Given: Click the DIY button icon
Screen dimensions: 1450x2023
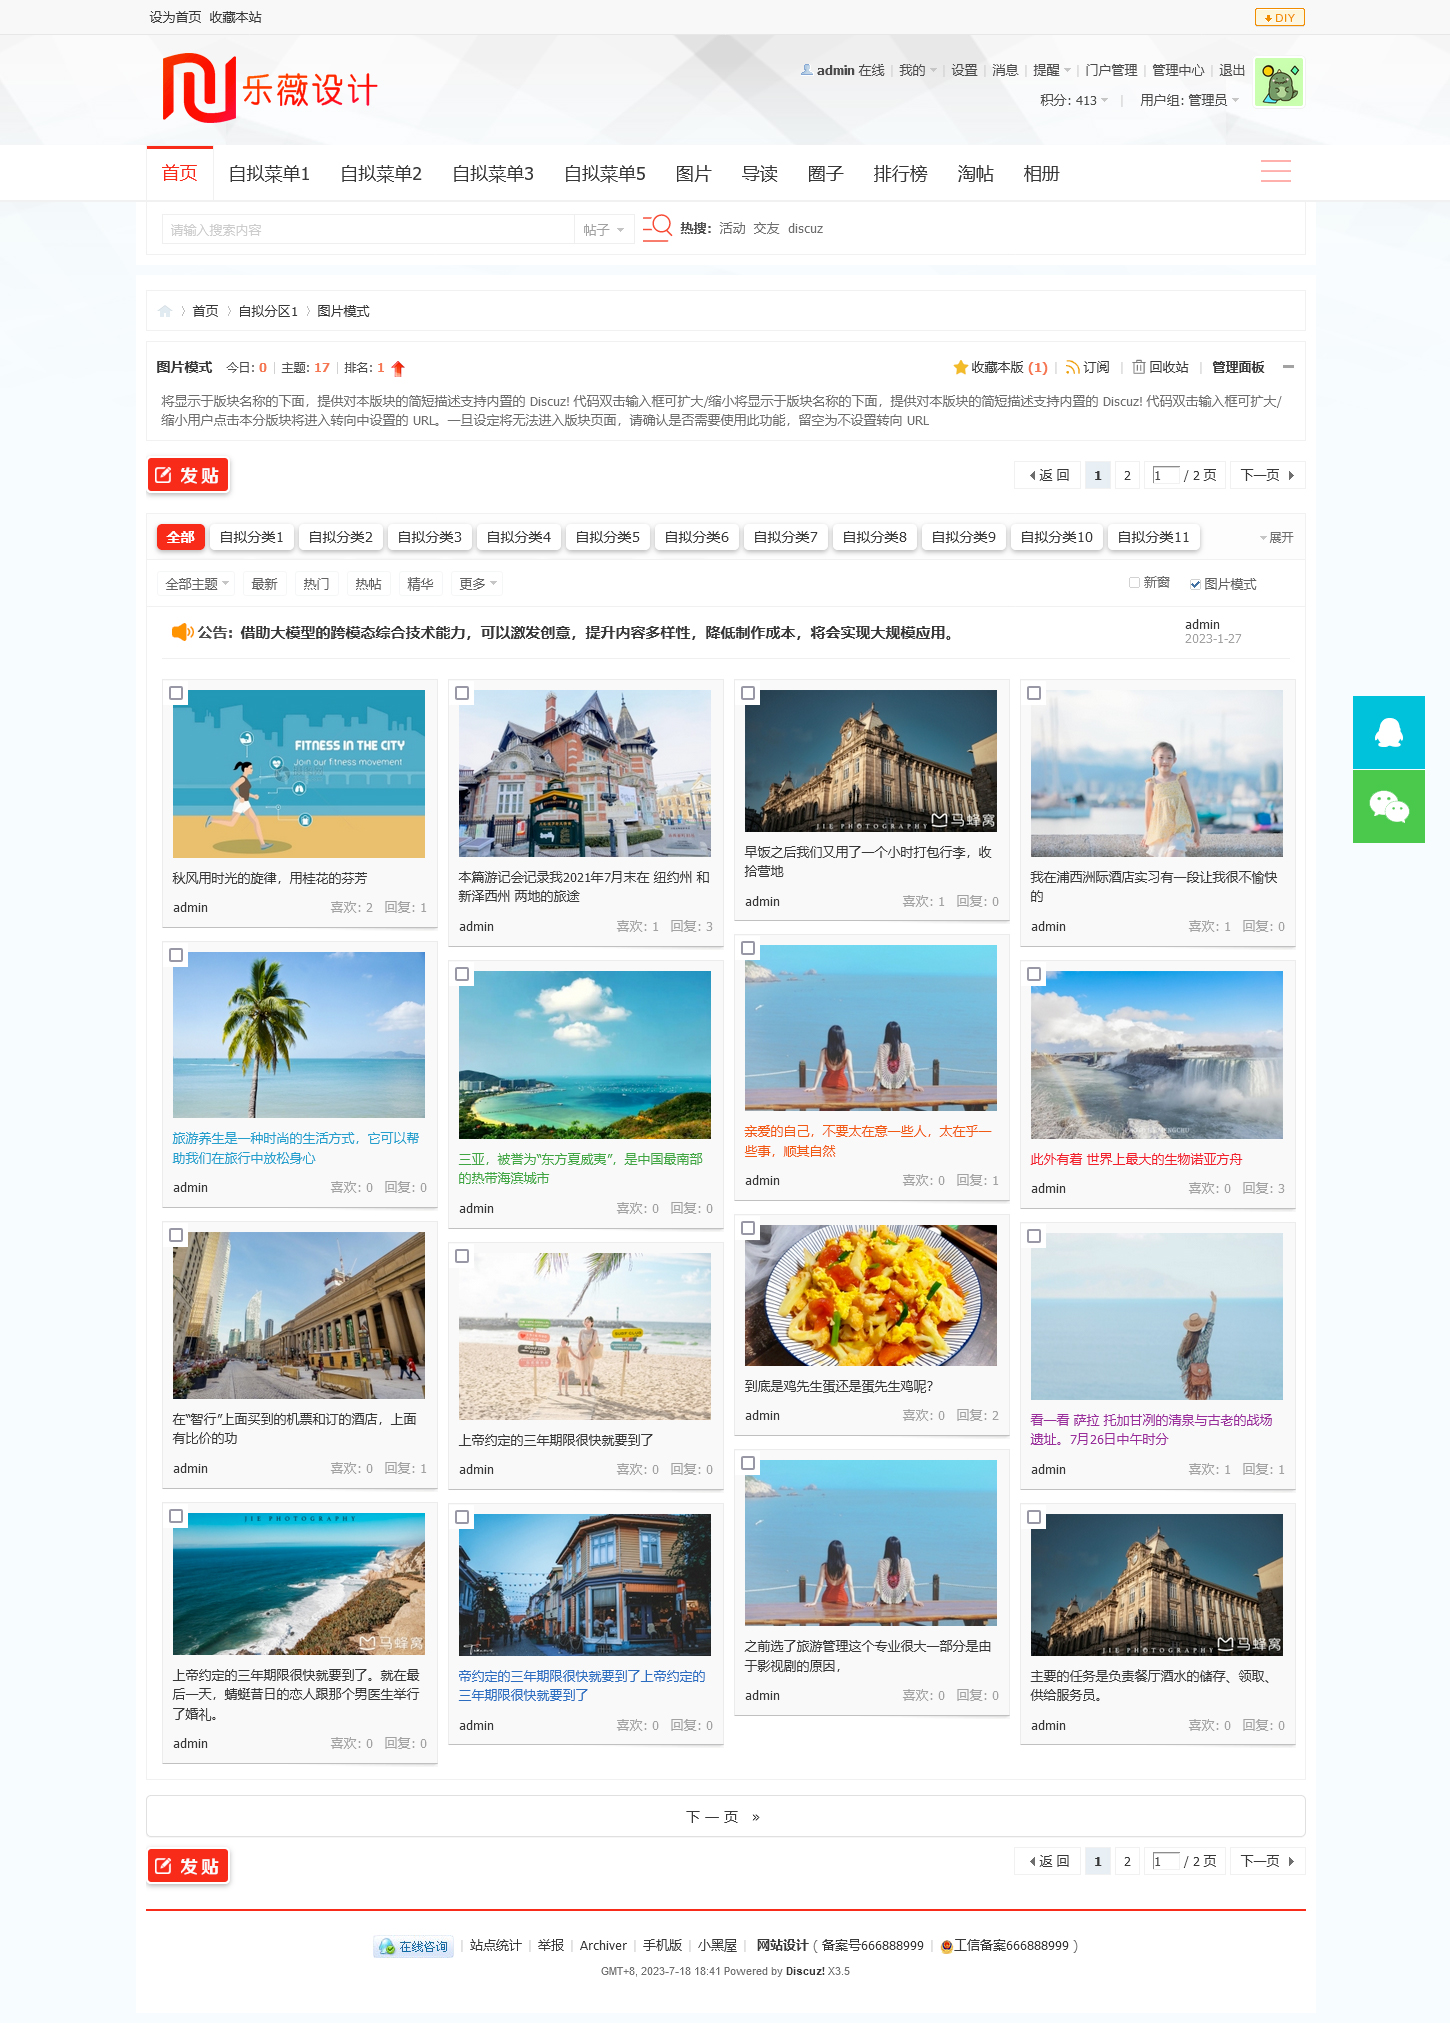Looking at the screenshot, I should (1279, 17).
